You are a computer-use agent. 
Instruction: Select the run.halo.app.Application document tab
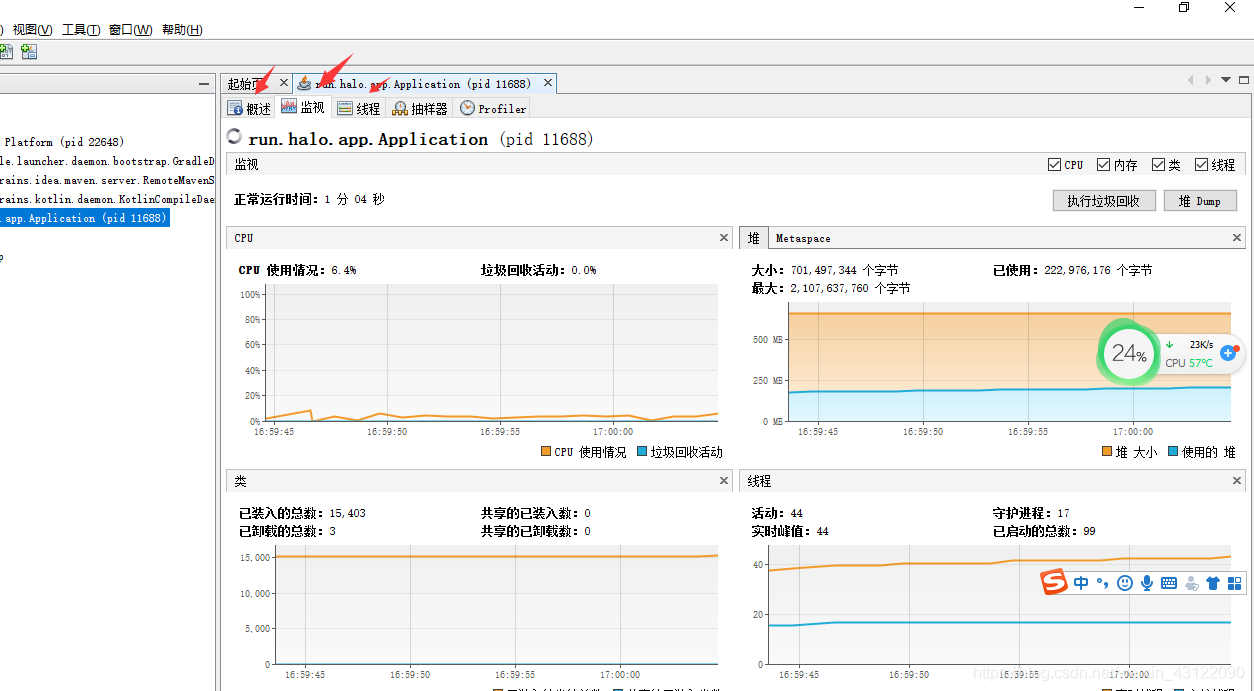pos(423,84)
